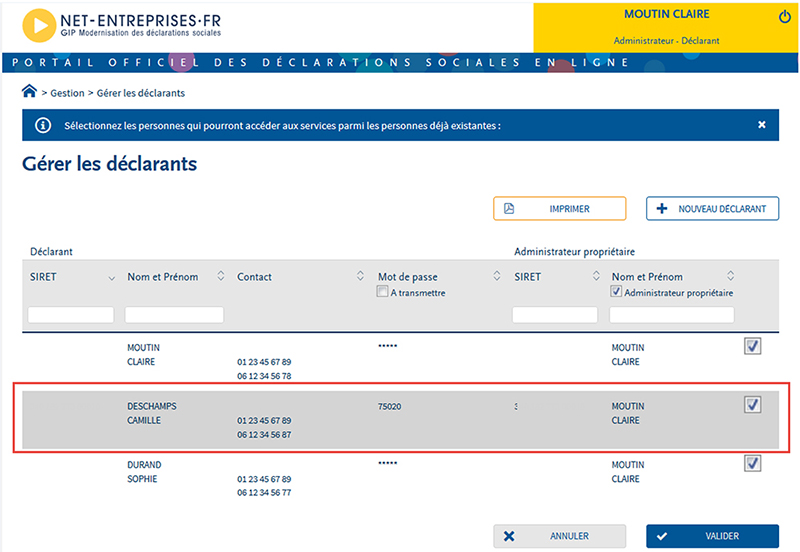Open Gestion breadcrumb link
The width and height of the screenshot is (800, 552).
click(x=67, y=93)
